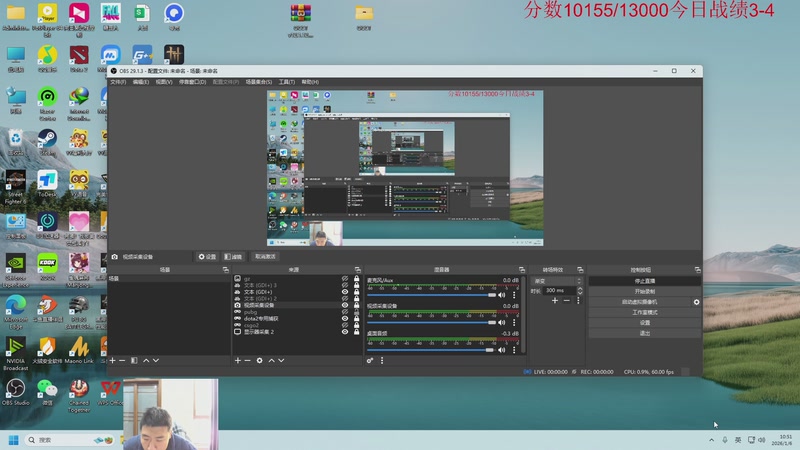Click the transition duration 300 ms field

pos(559,290)
